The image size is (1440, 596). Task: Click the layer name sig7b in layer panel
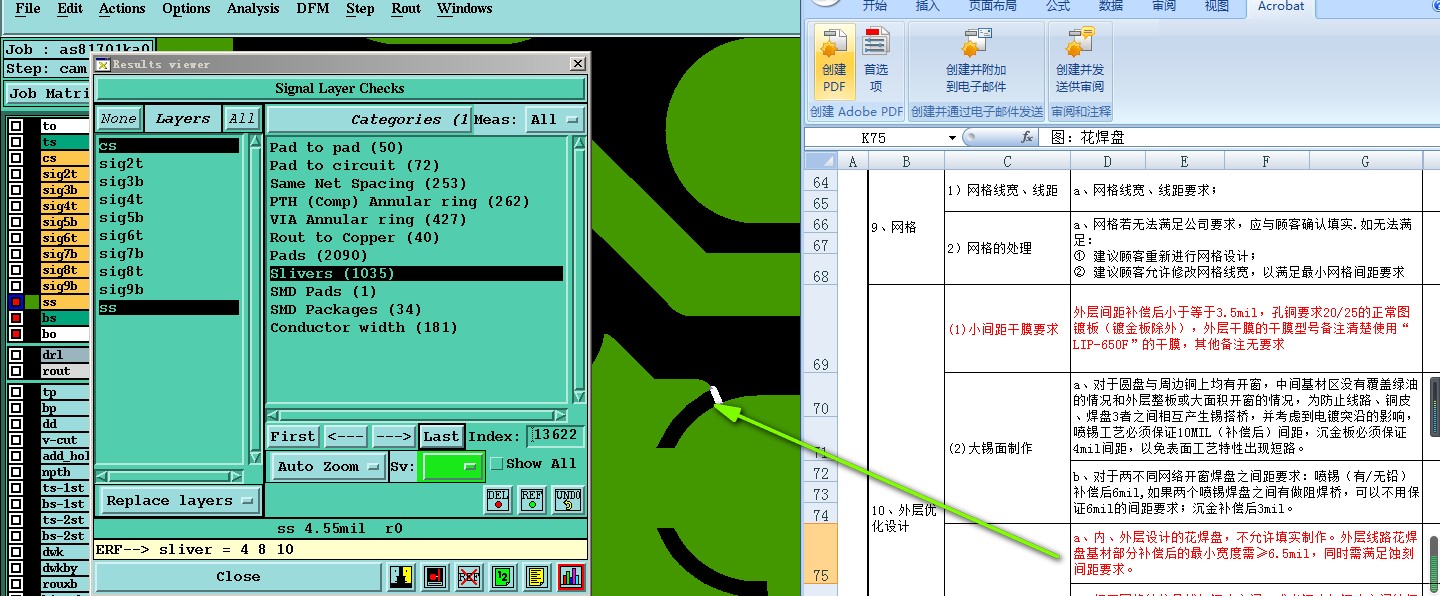(63, 254)
